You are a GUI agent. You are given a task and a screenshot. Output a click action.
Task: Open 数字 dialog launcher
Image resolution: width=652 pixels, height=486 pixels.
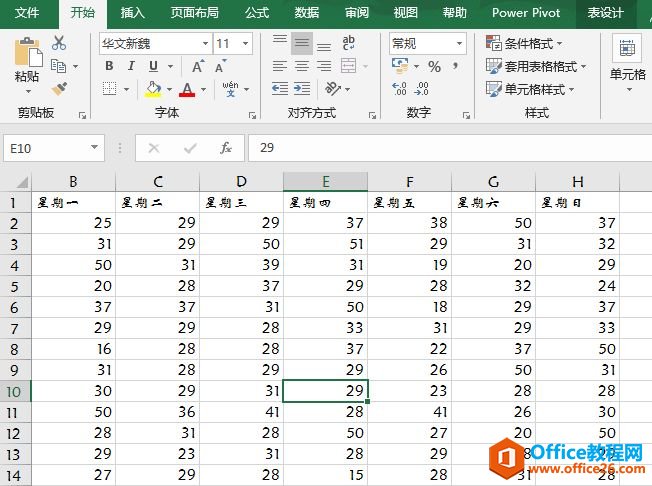pos(467,115)
